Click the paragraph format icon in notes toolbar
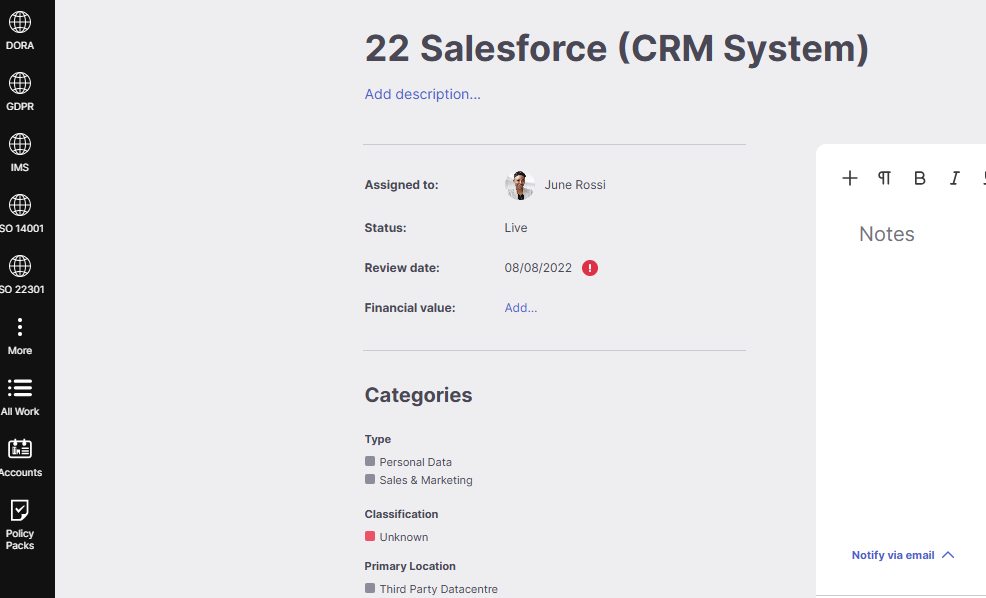 884,178
